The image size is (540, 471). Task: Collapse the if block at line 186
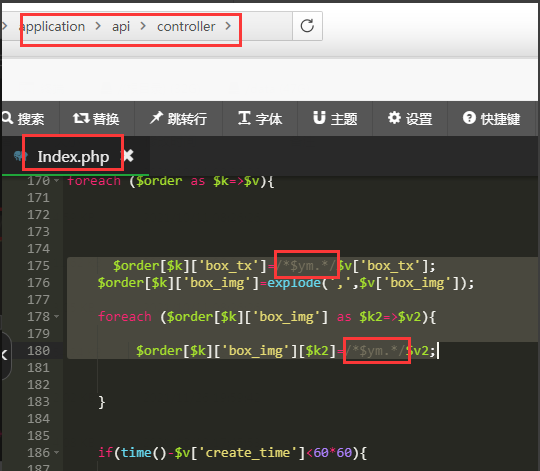tap(56, 452)
